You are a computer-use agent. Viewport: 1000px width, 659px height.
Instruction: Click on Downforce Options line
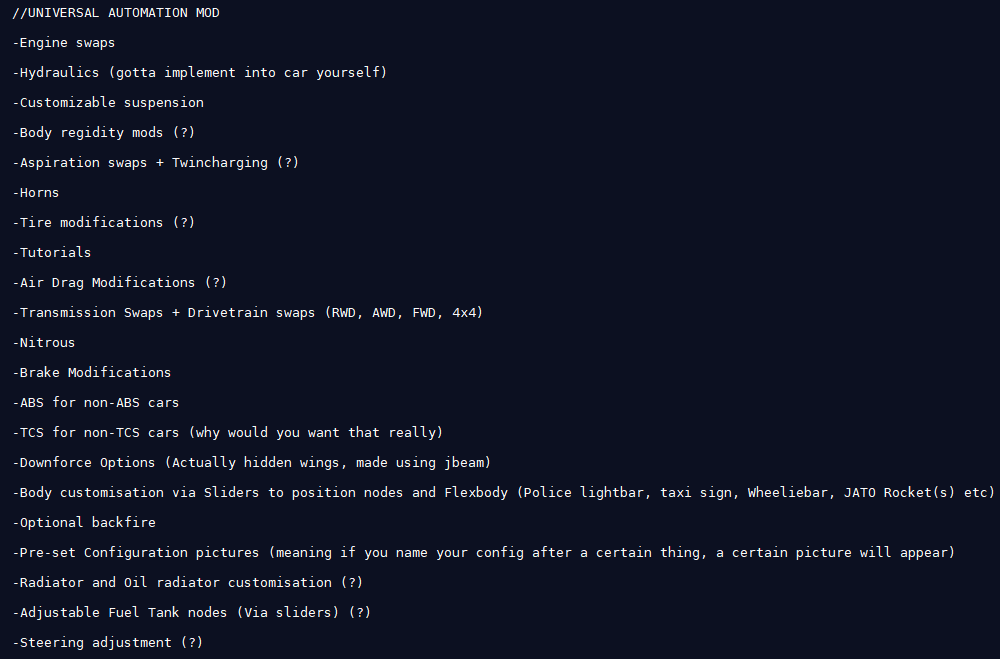pos(251,463)
